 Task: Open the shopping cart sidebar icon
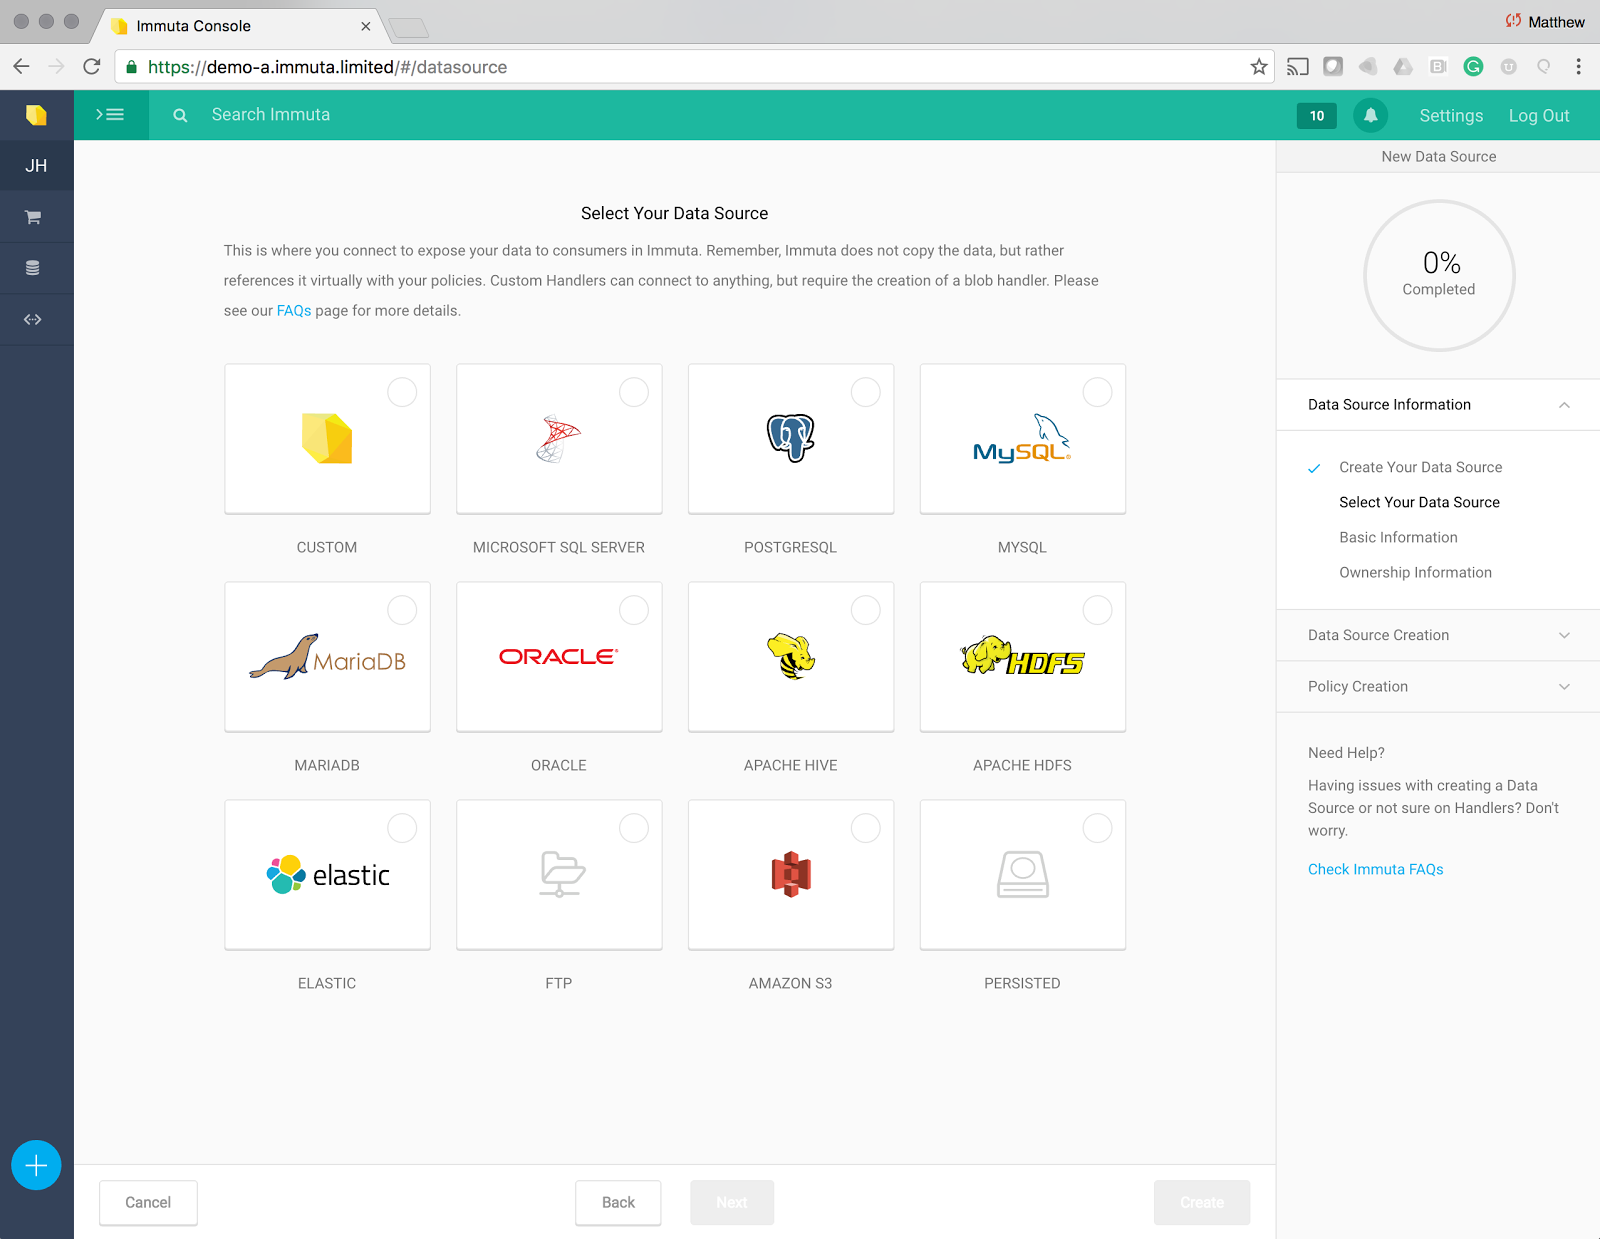point(33,217)
